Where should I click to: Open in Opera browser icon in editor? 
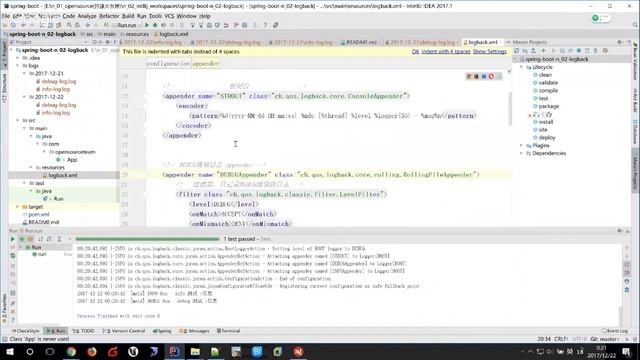(491, 76)
